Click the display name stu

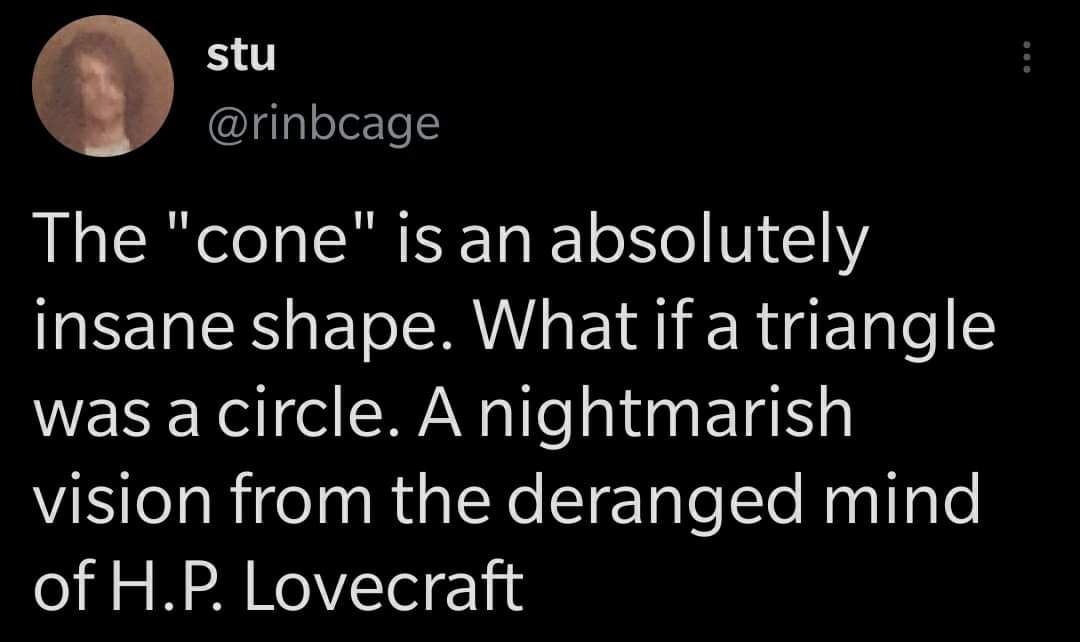[x=240, y=56]
